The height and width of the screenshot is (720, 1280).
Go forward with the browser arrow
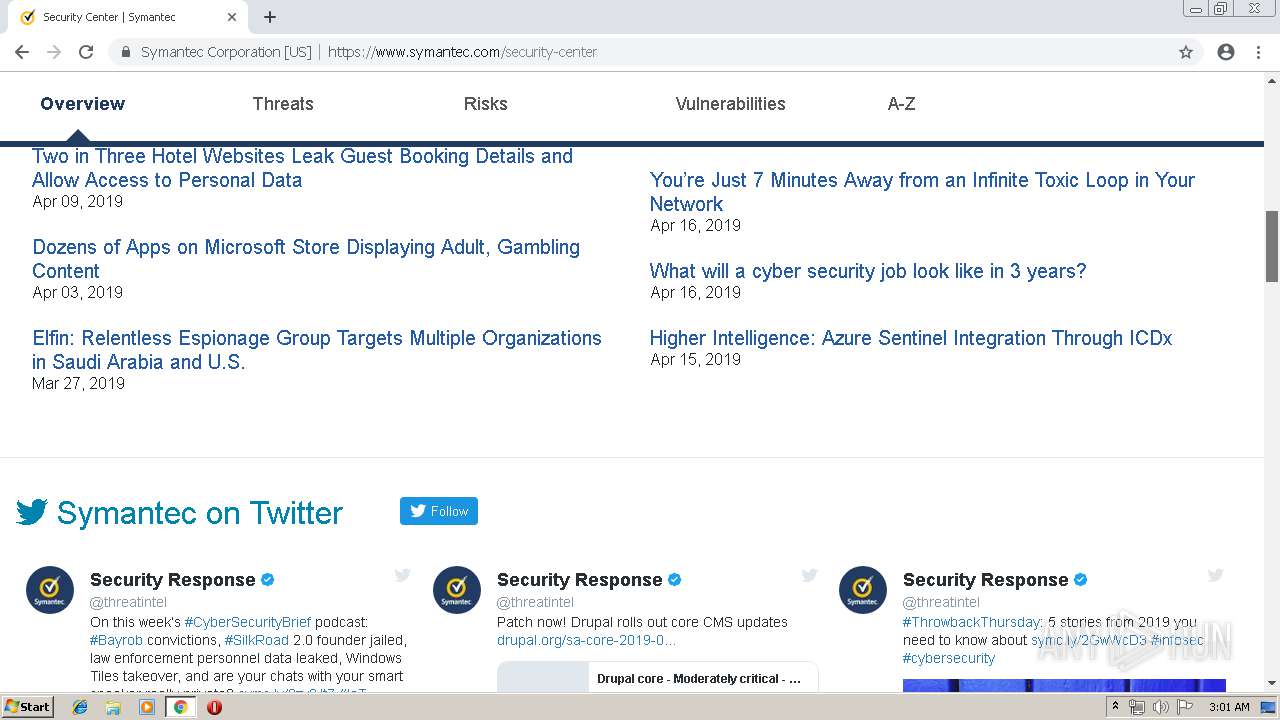pos(54,52)
